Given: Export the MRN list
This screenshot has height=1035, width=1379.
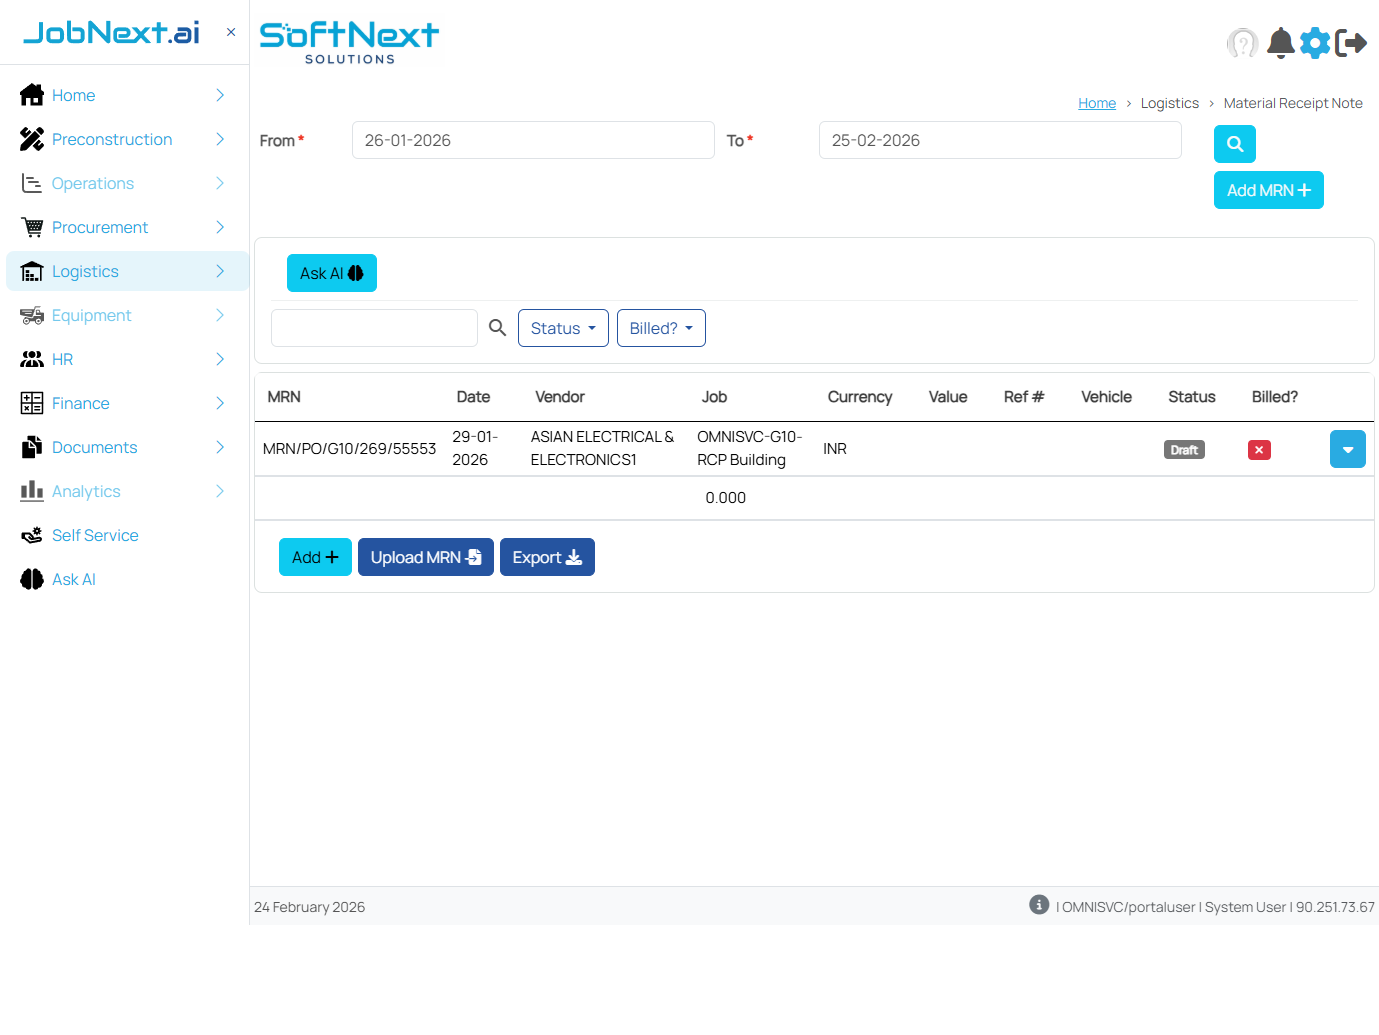Looking at the screenshot, I should [x=547, y=557].
